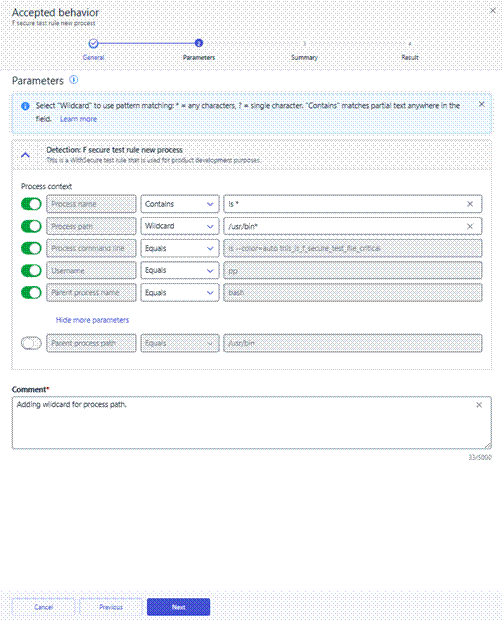502x620 pixels.
Task: Select the Summary step
Action: (304, 57)
